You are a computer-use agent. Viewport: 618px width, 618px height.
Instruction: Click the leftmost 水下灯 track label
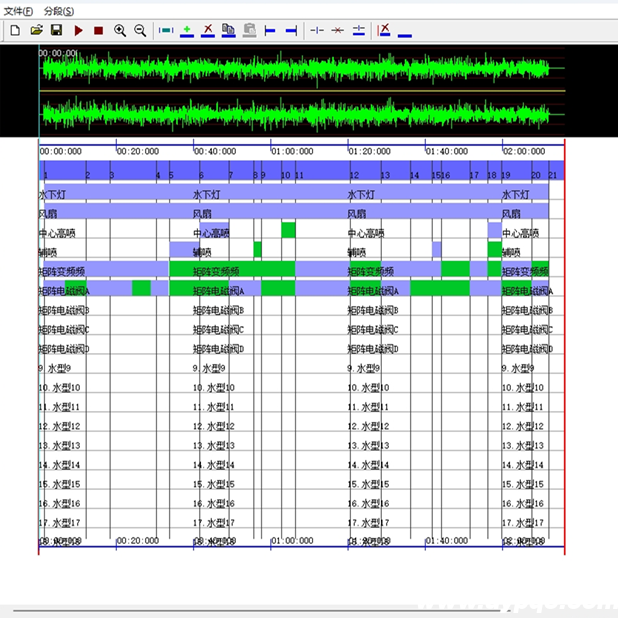(52, 195)
